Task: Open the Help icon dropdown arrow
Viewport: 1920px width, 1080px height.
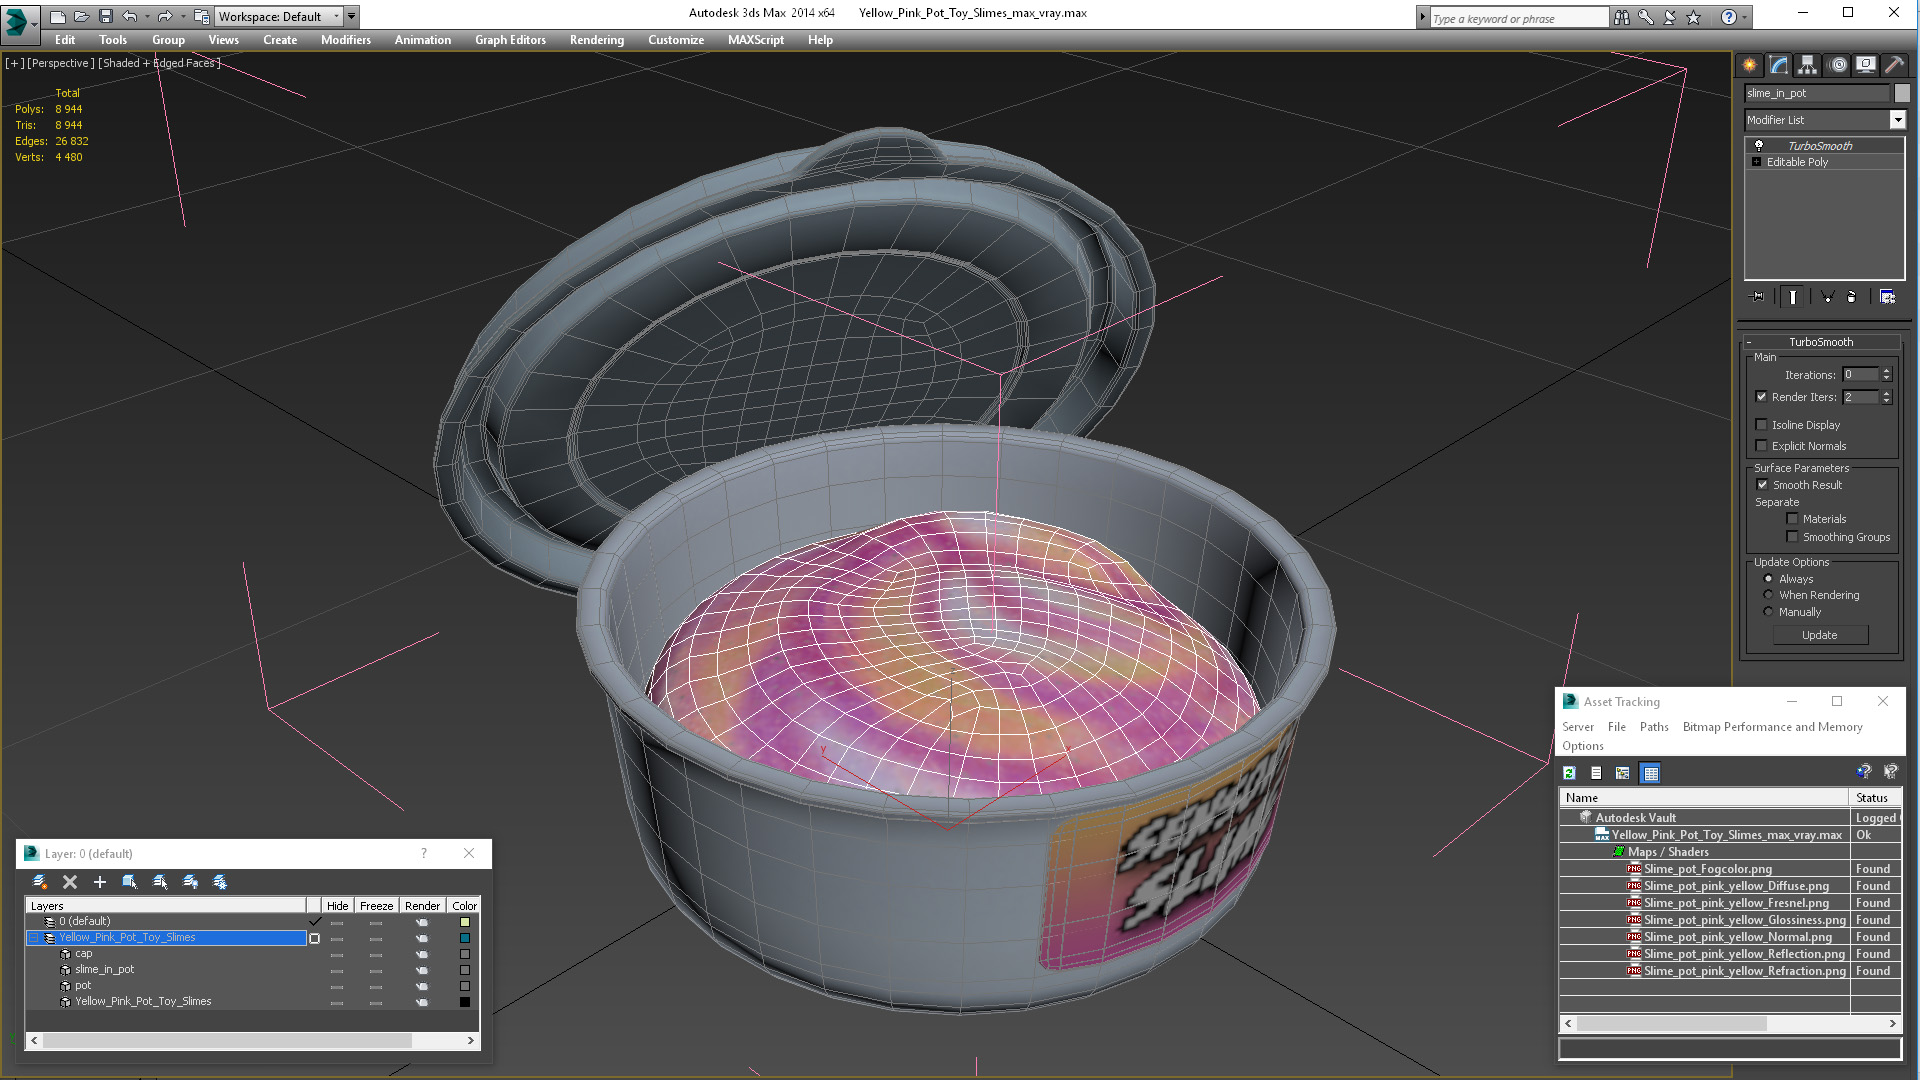Action: click(1745, 17)
